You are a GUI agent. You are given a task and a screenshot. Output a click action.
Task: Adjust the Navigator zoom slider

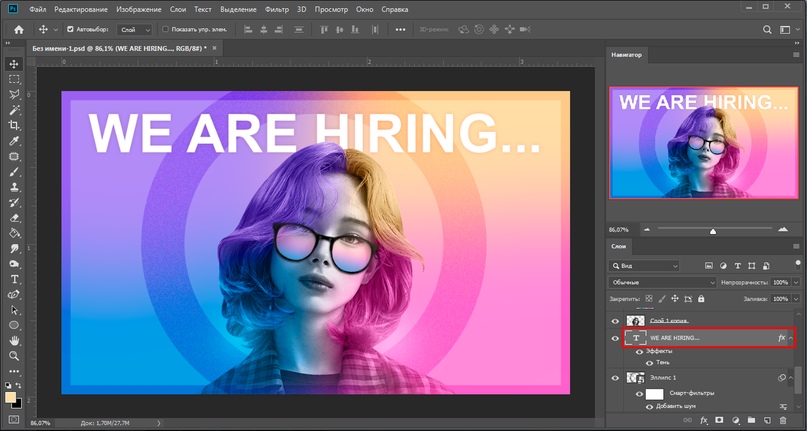(x=713, y=231)
